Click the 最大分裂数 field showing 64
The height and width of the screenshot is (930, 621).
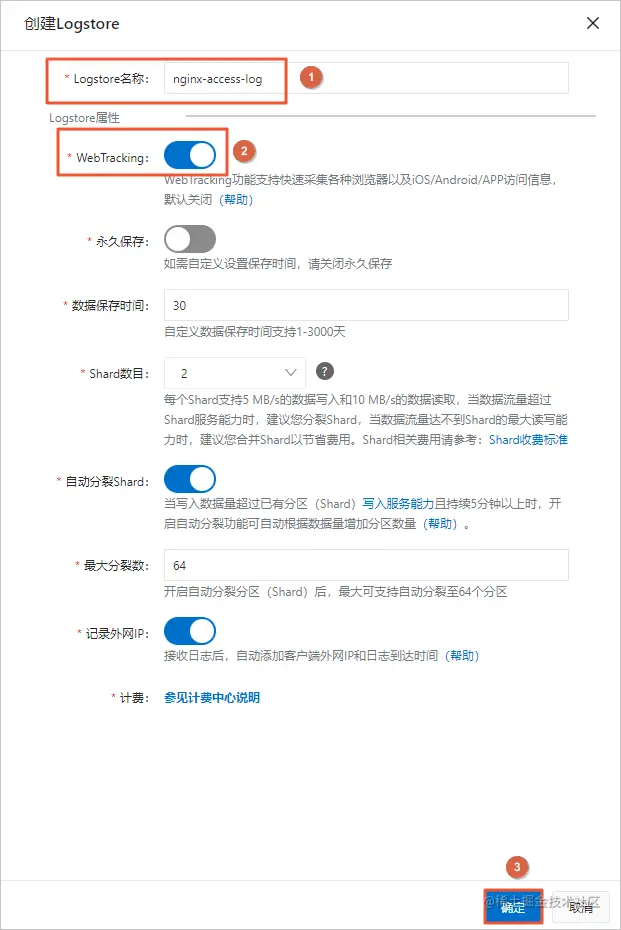(366, 565)
